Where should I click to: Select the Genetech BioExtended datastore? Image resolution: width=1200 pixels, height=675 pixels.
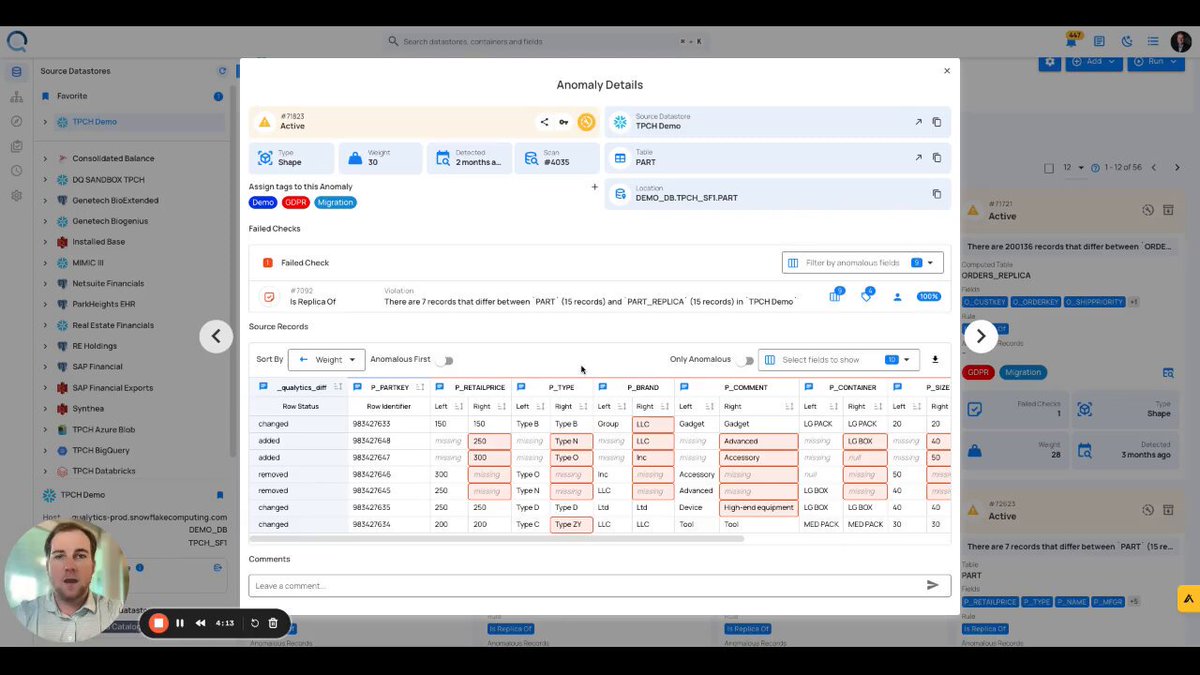115,200
